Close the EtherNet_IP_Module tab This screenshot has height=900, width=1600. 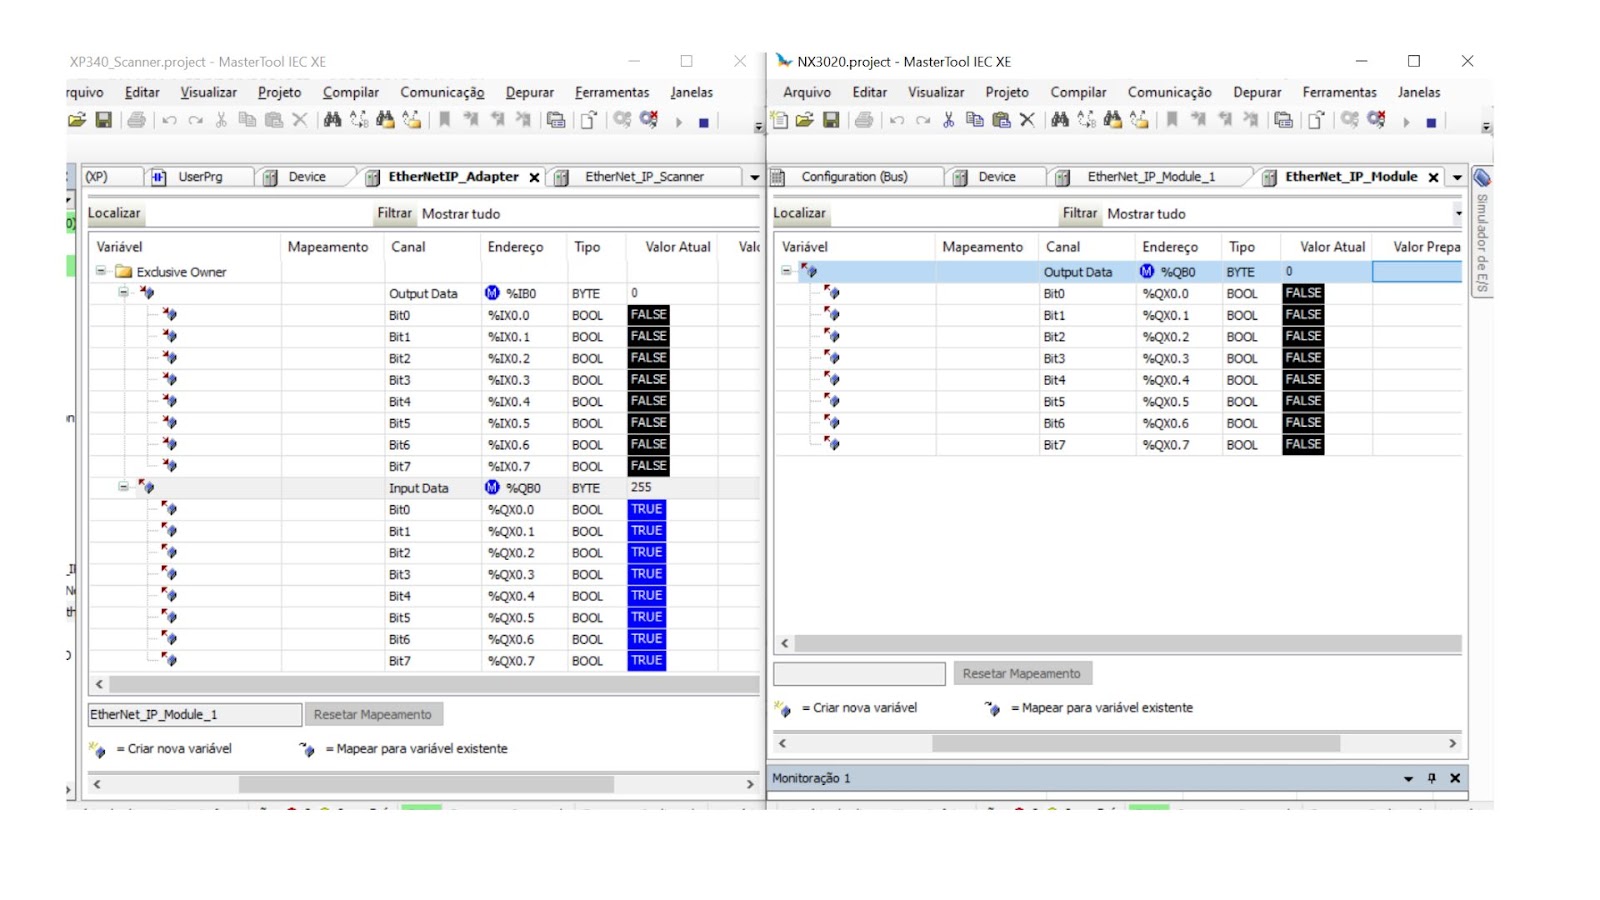pyautogui.click(x=1433, y=177)
